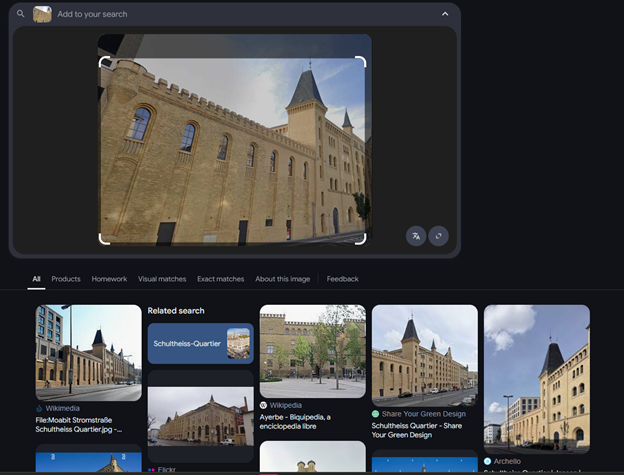Open 'Ayerbe - Biquipedia, a enciclopedia libre' link
Image resolution: width=624 pixels, height=475 pixels.
295,422
